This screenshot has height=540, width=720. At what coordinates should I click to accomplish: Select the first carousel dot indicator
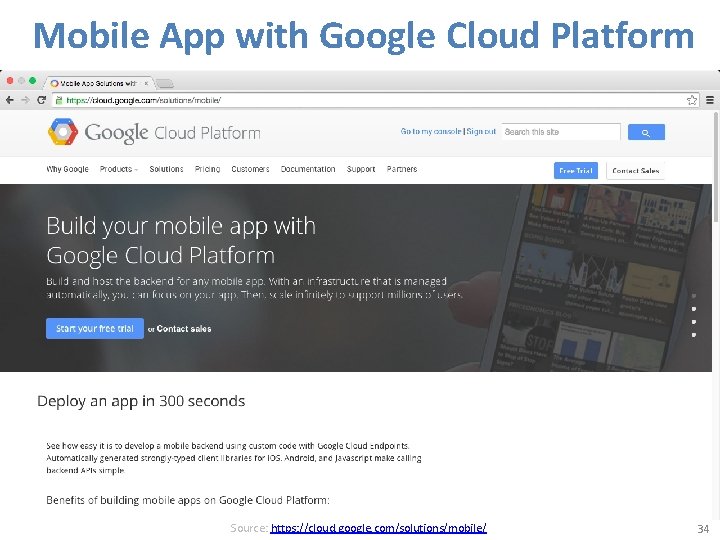693,296
